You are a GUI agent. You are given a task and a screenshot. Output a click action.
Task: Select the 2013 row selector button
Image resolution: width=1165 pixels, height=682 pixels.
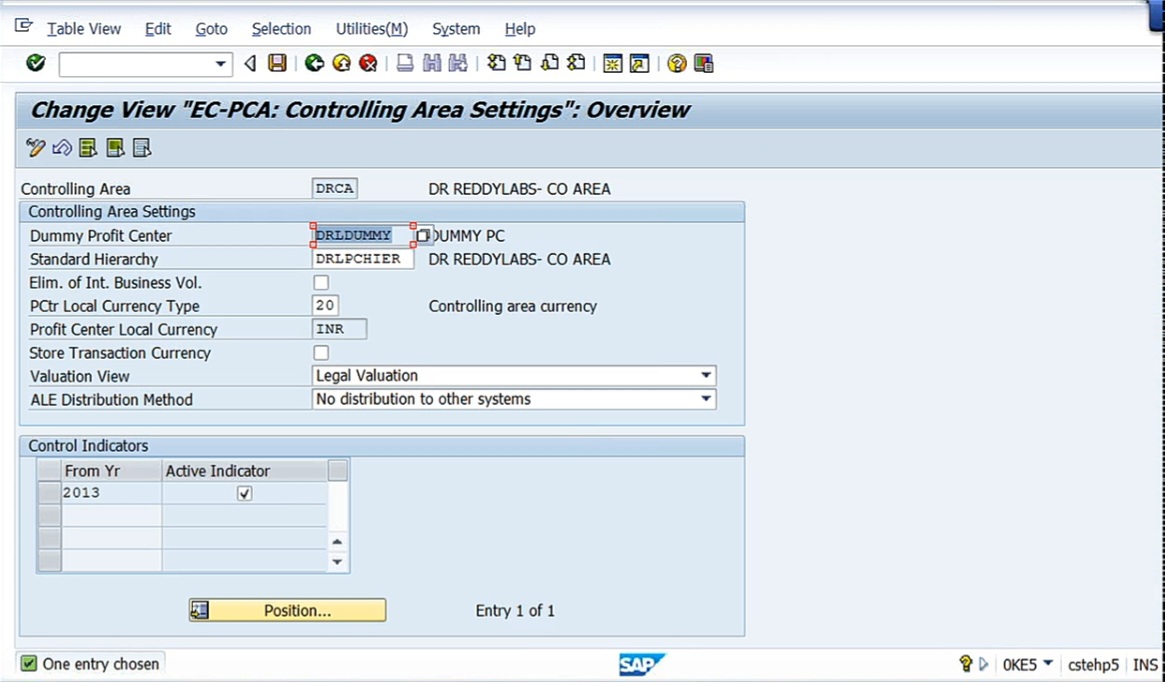point(49,493)
